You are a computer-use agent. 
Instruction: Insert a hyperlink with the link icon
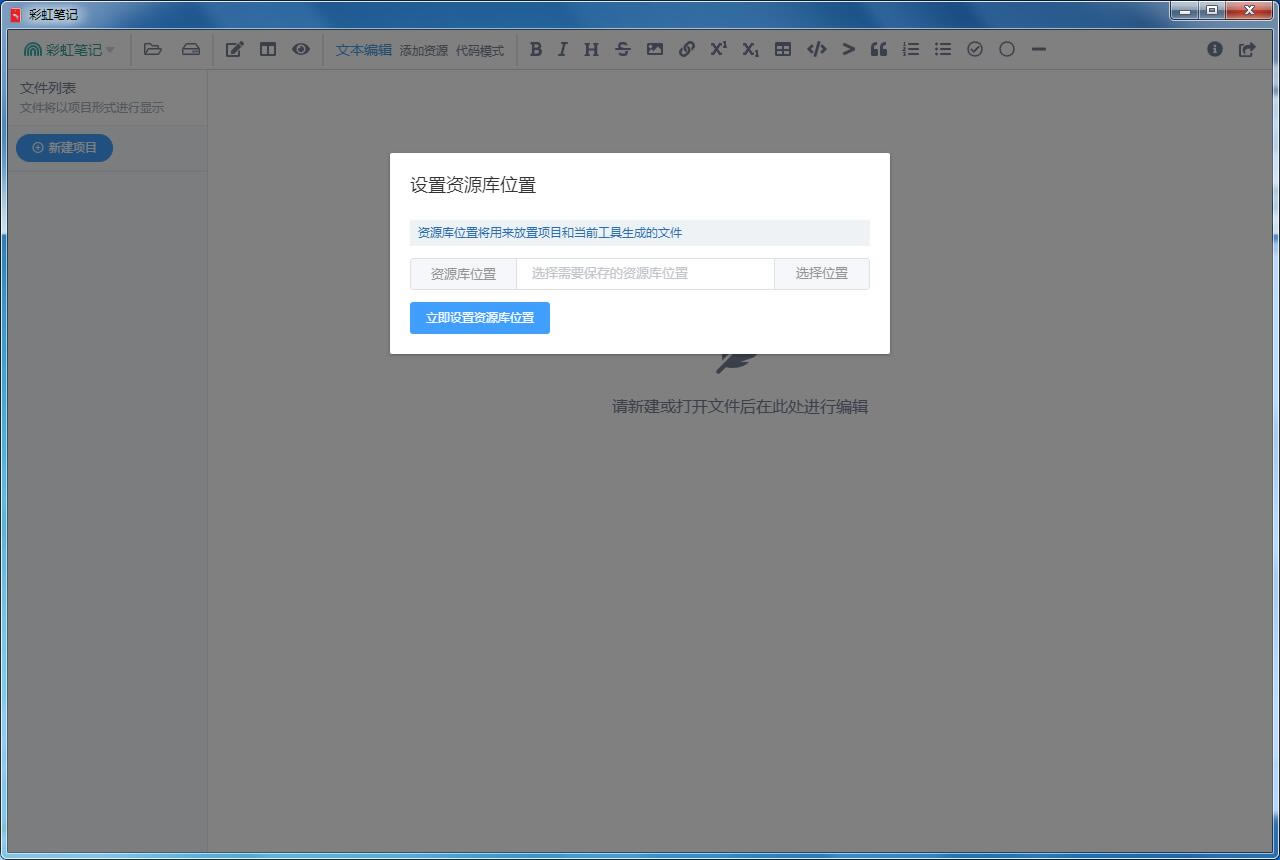(x=687, y=49)
